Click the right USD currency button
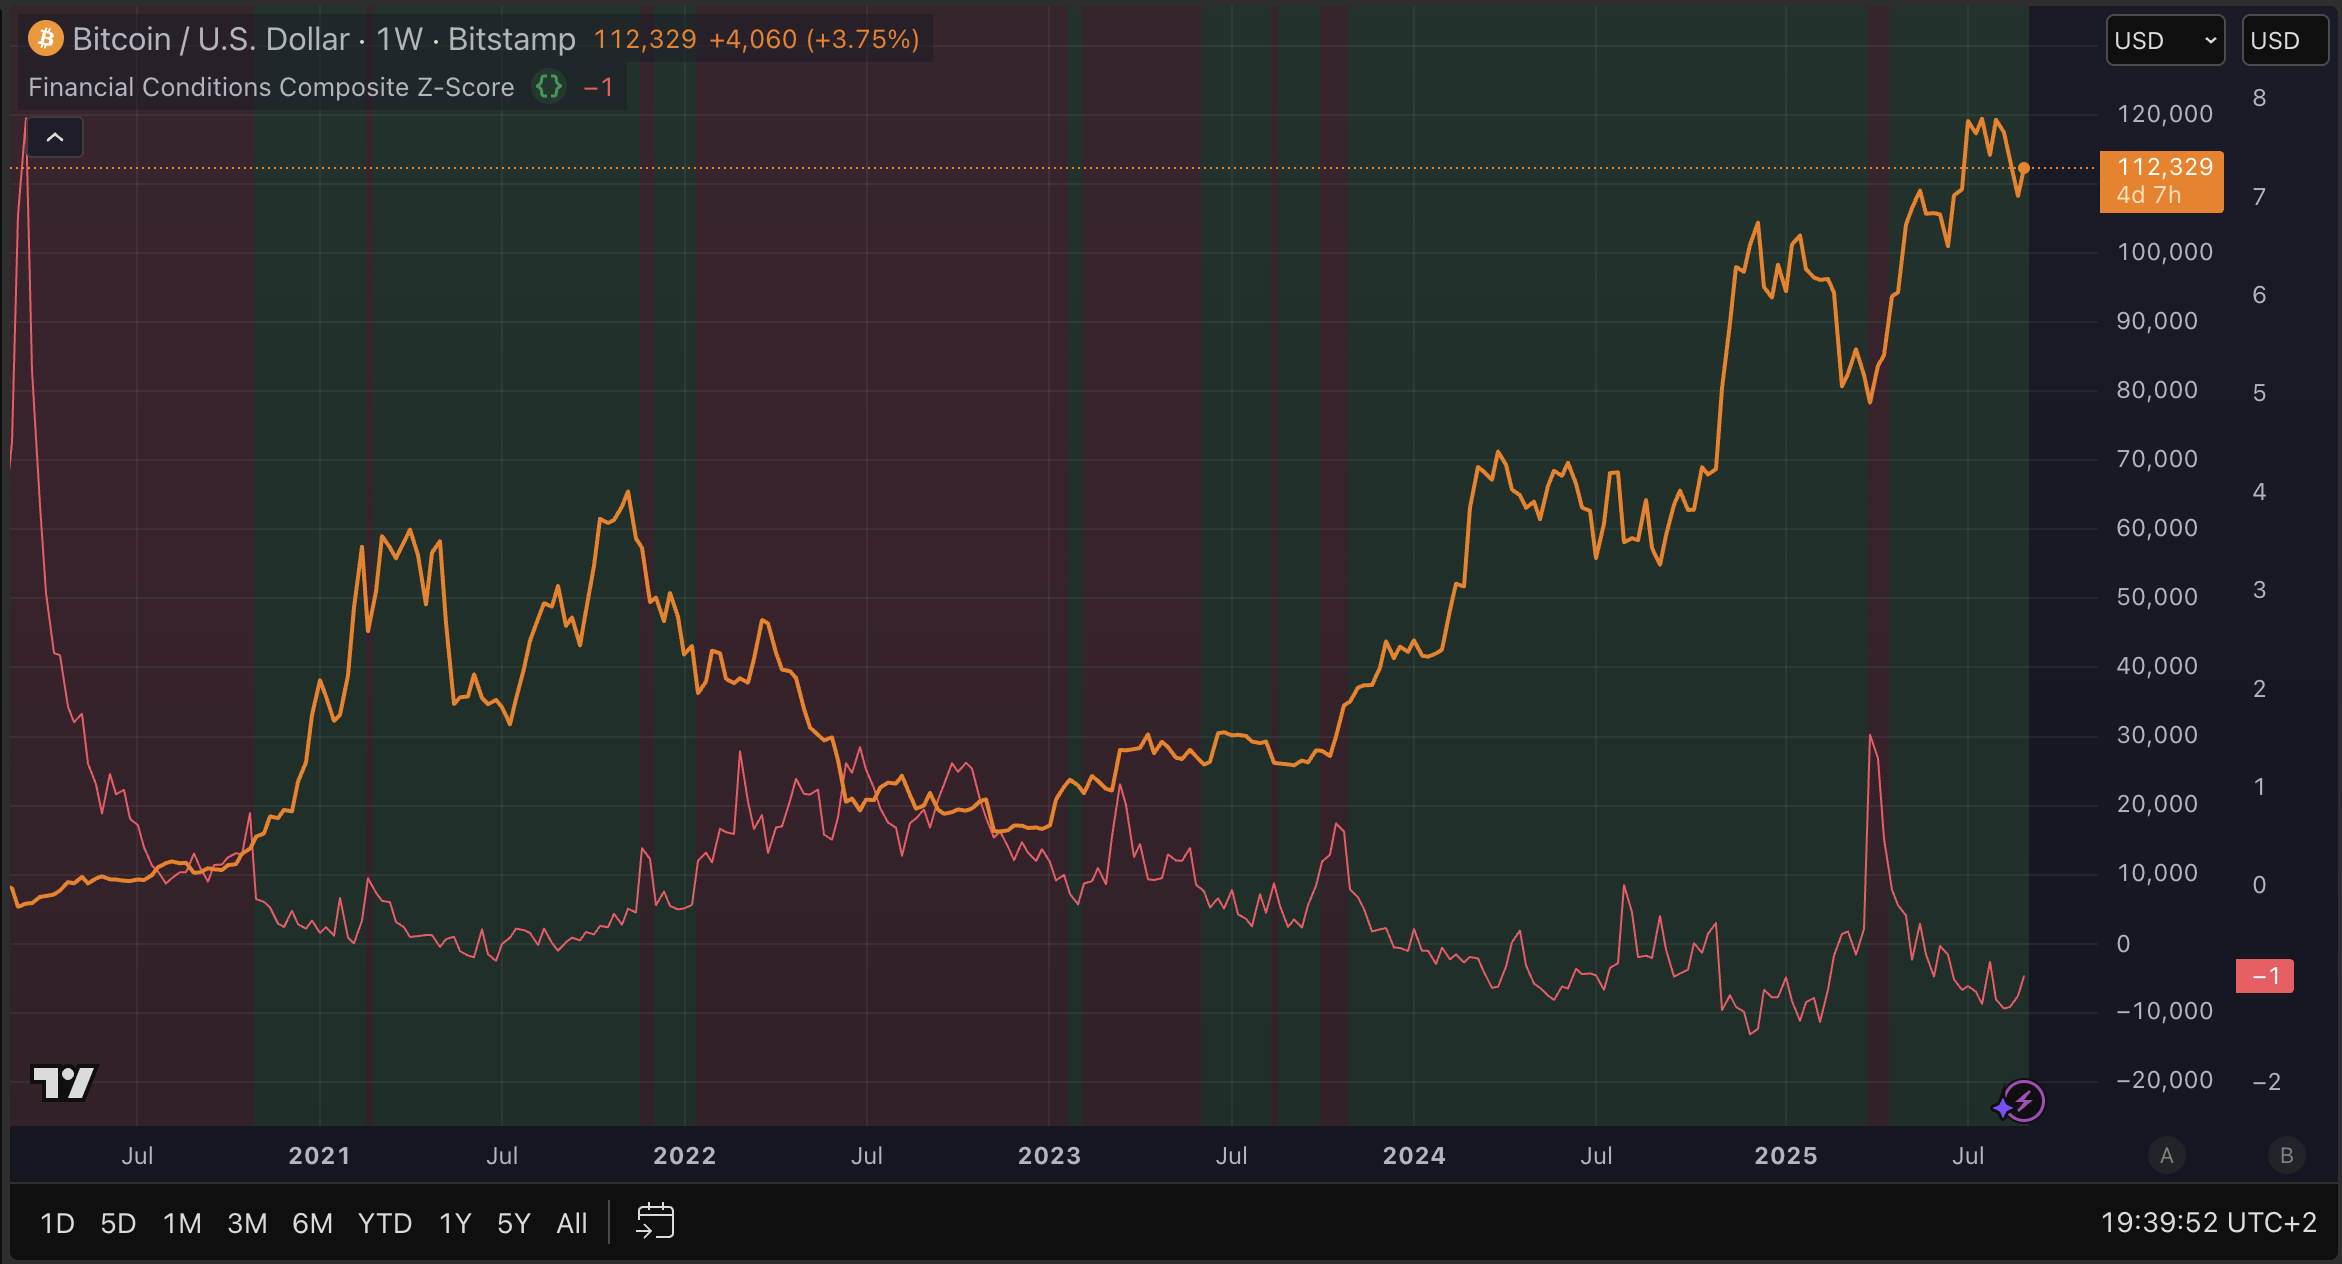 click(x=2284, y=40)
